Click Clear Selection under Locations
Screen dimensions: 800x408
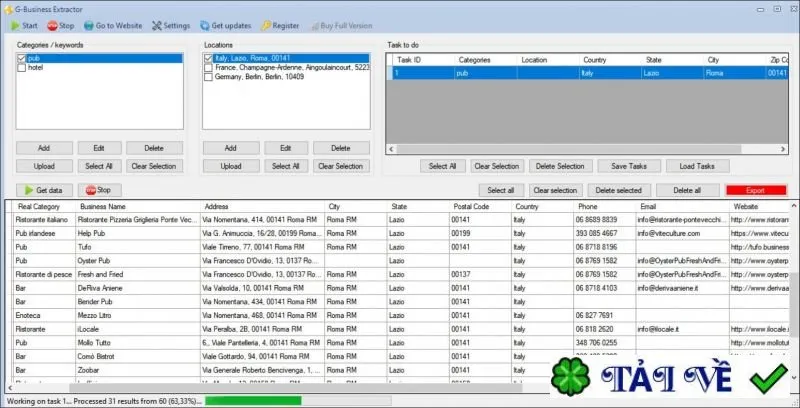(341, 166)
